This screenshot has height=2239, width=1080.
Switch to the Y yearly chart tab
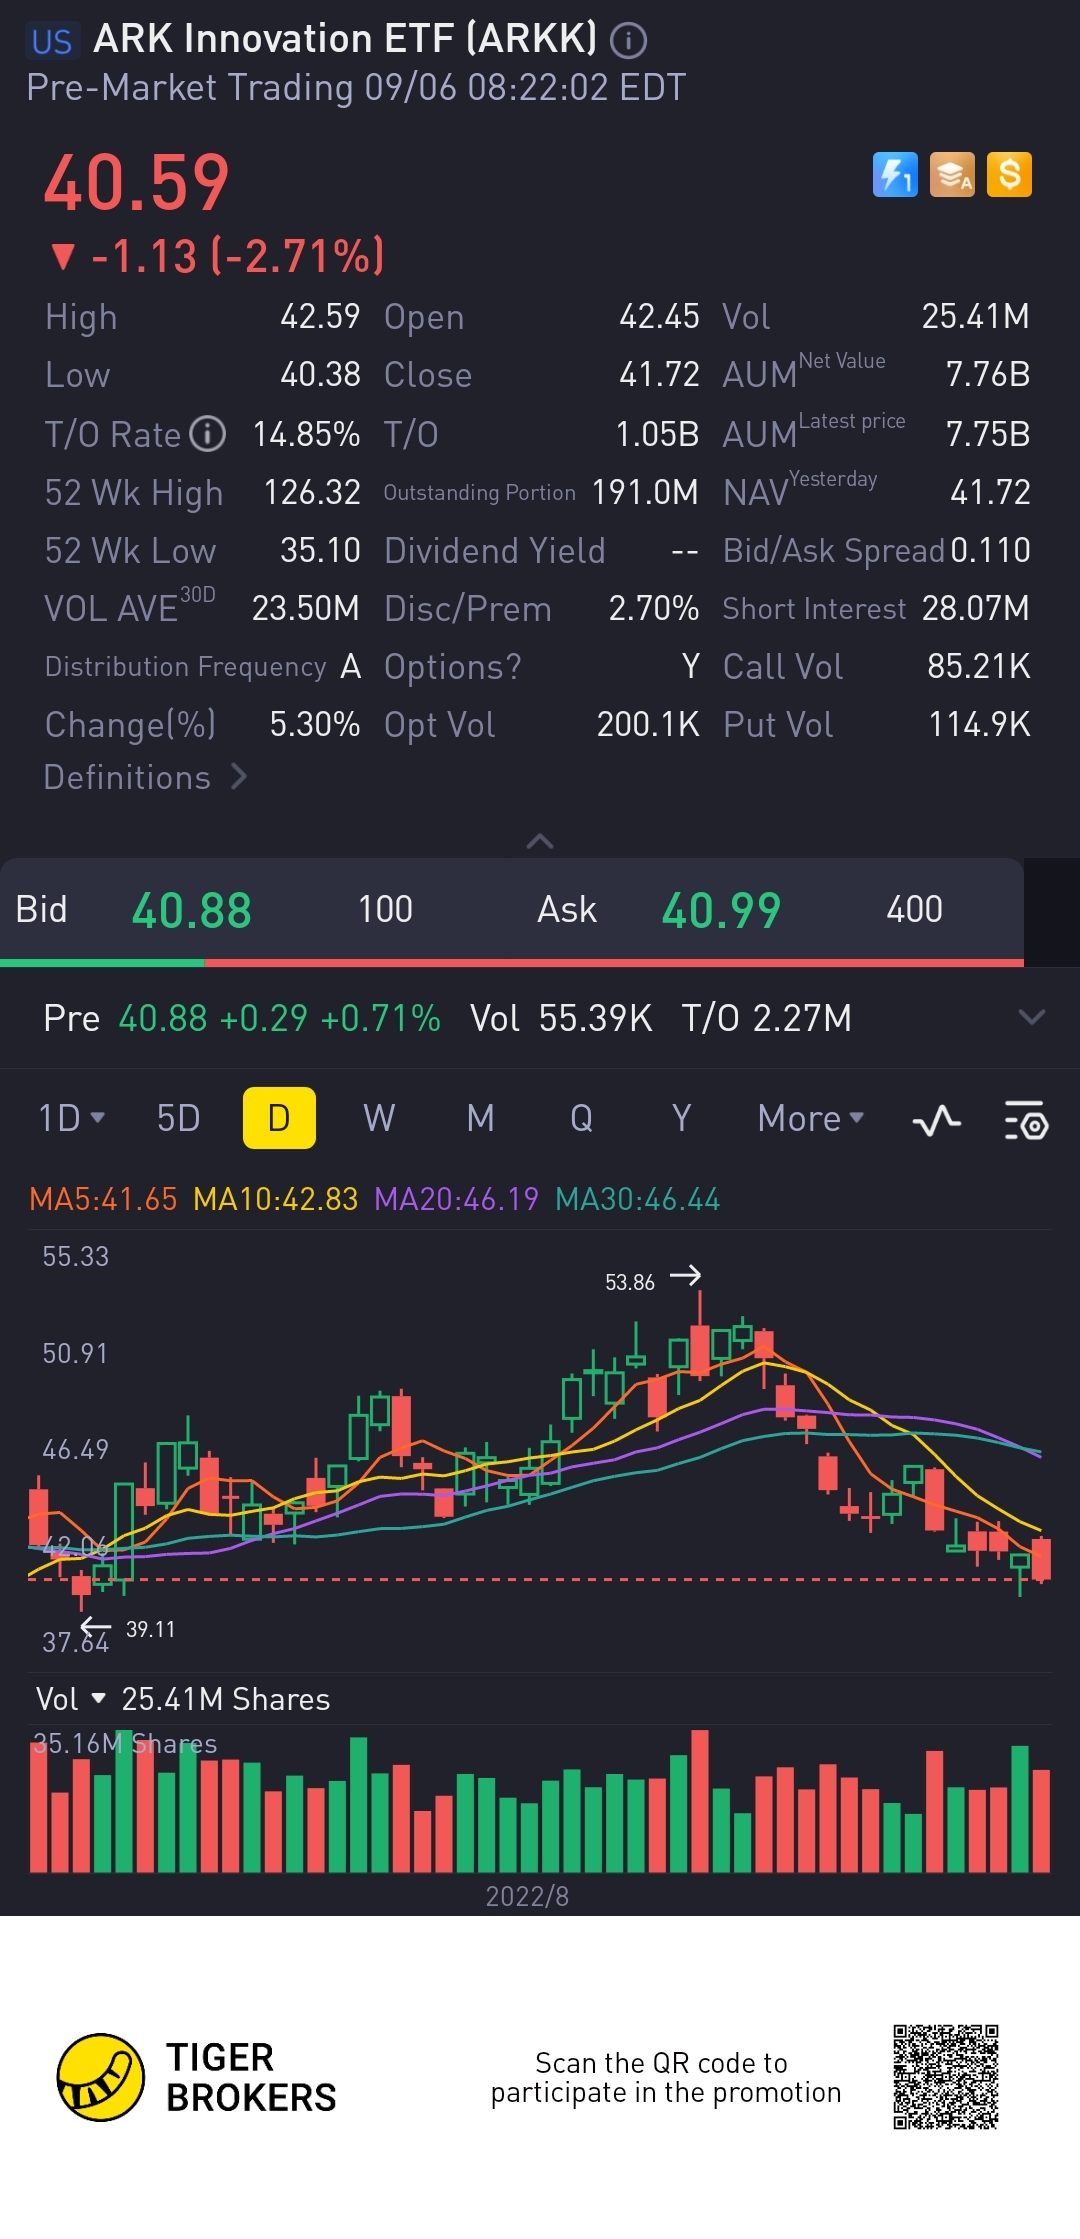pos(681,1118)
